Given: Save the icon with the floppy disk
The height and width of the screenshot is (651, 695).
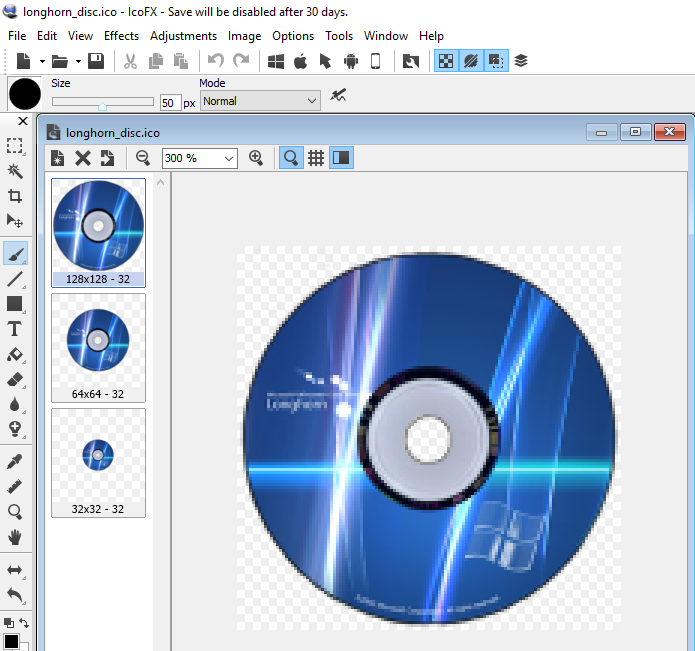Looking at the screenshot, I should coord(96,61).
